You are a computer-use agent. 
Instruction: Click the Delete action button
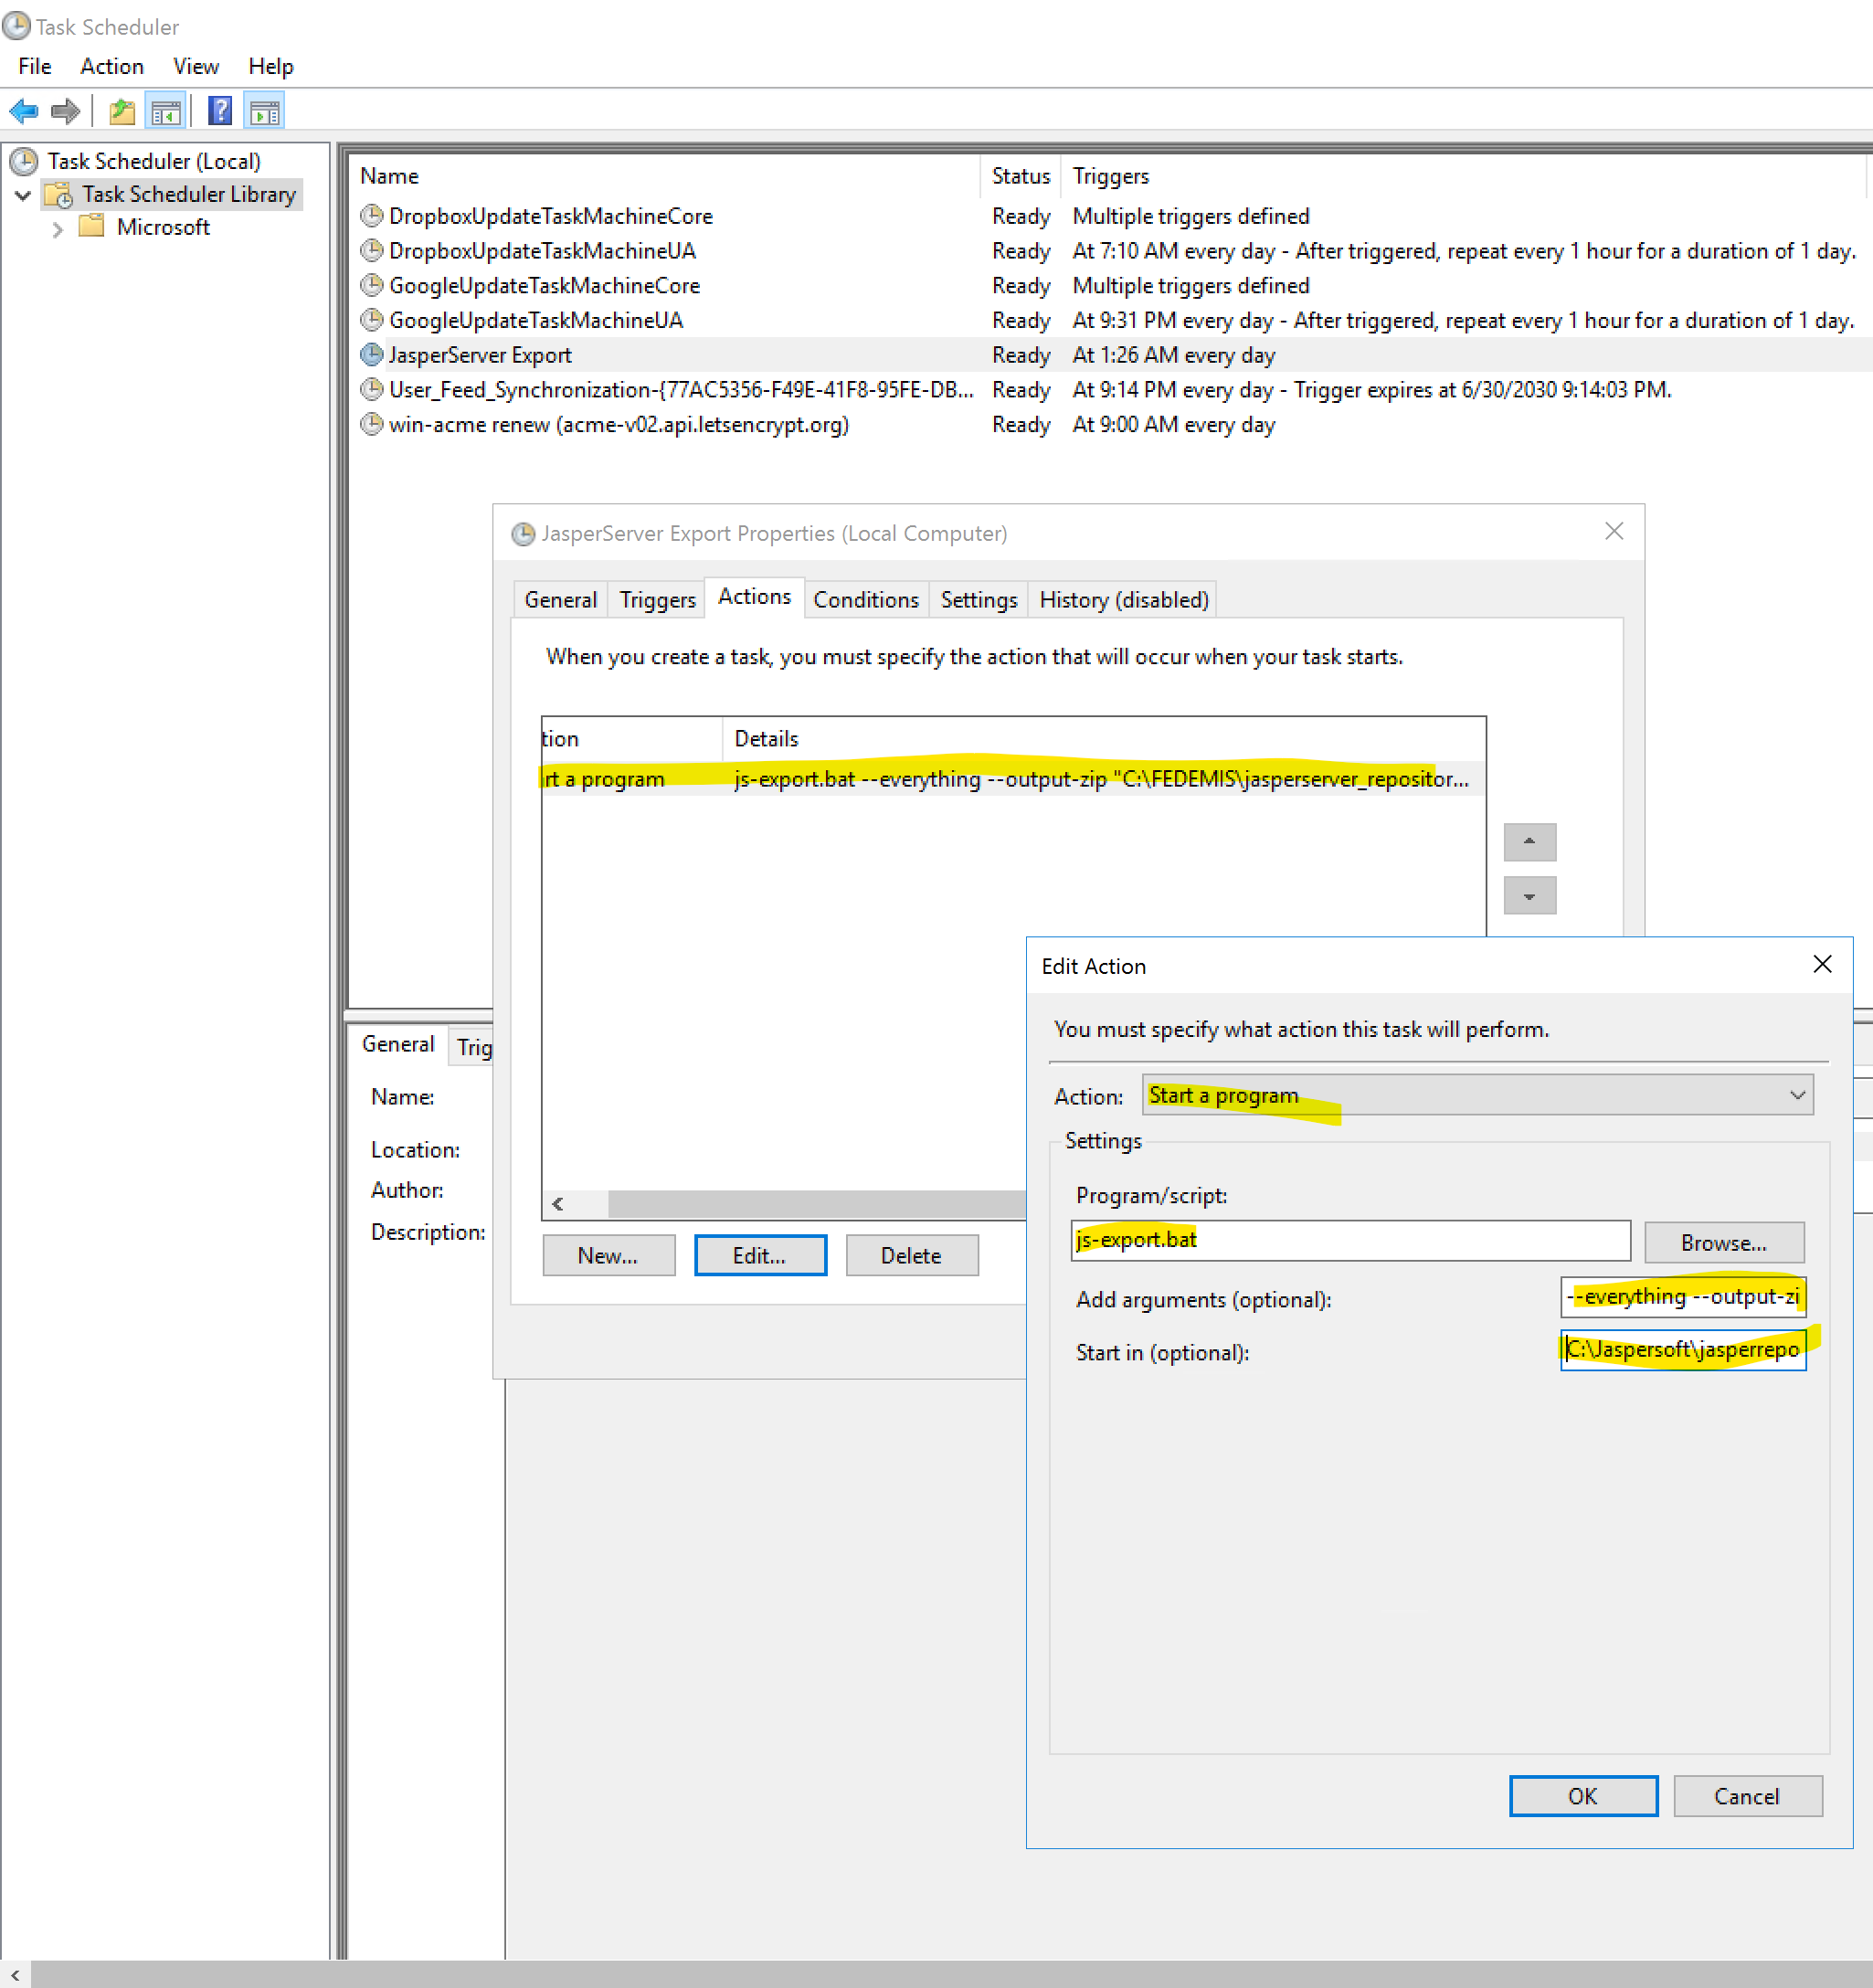(910, 1256)
